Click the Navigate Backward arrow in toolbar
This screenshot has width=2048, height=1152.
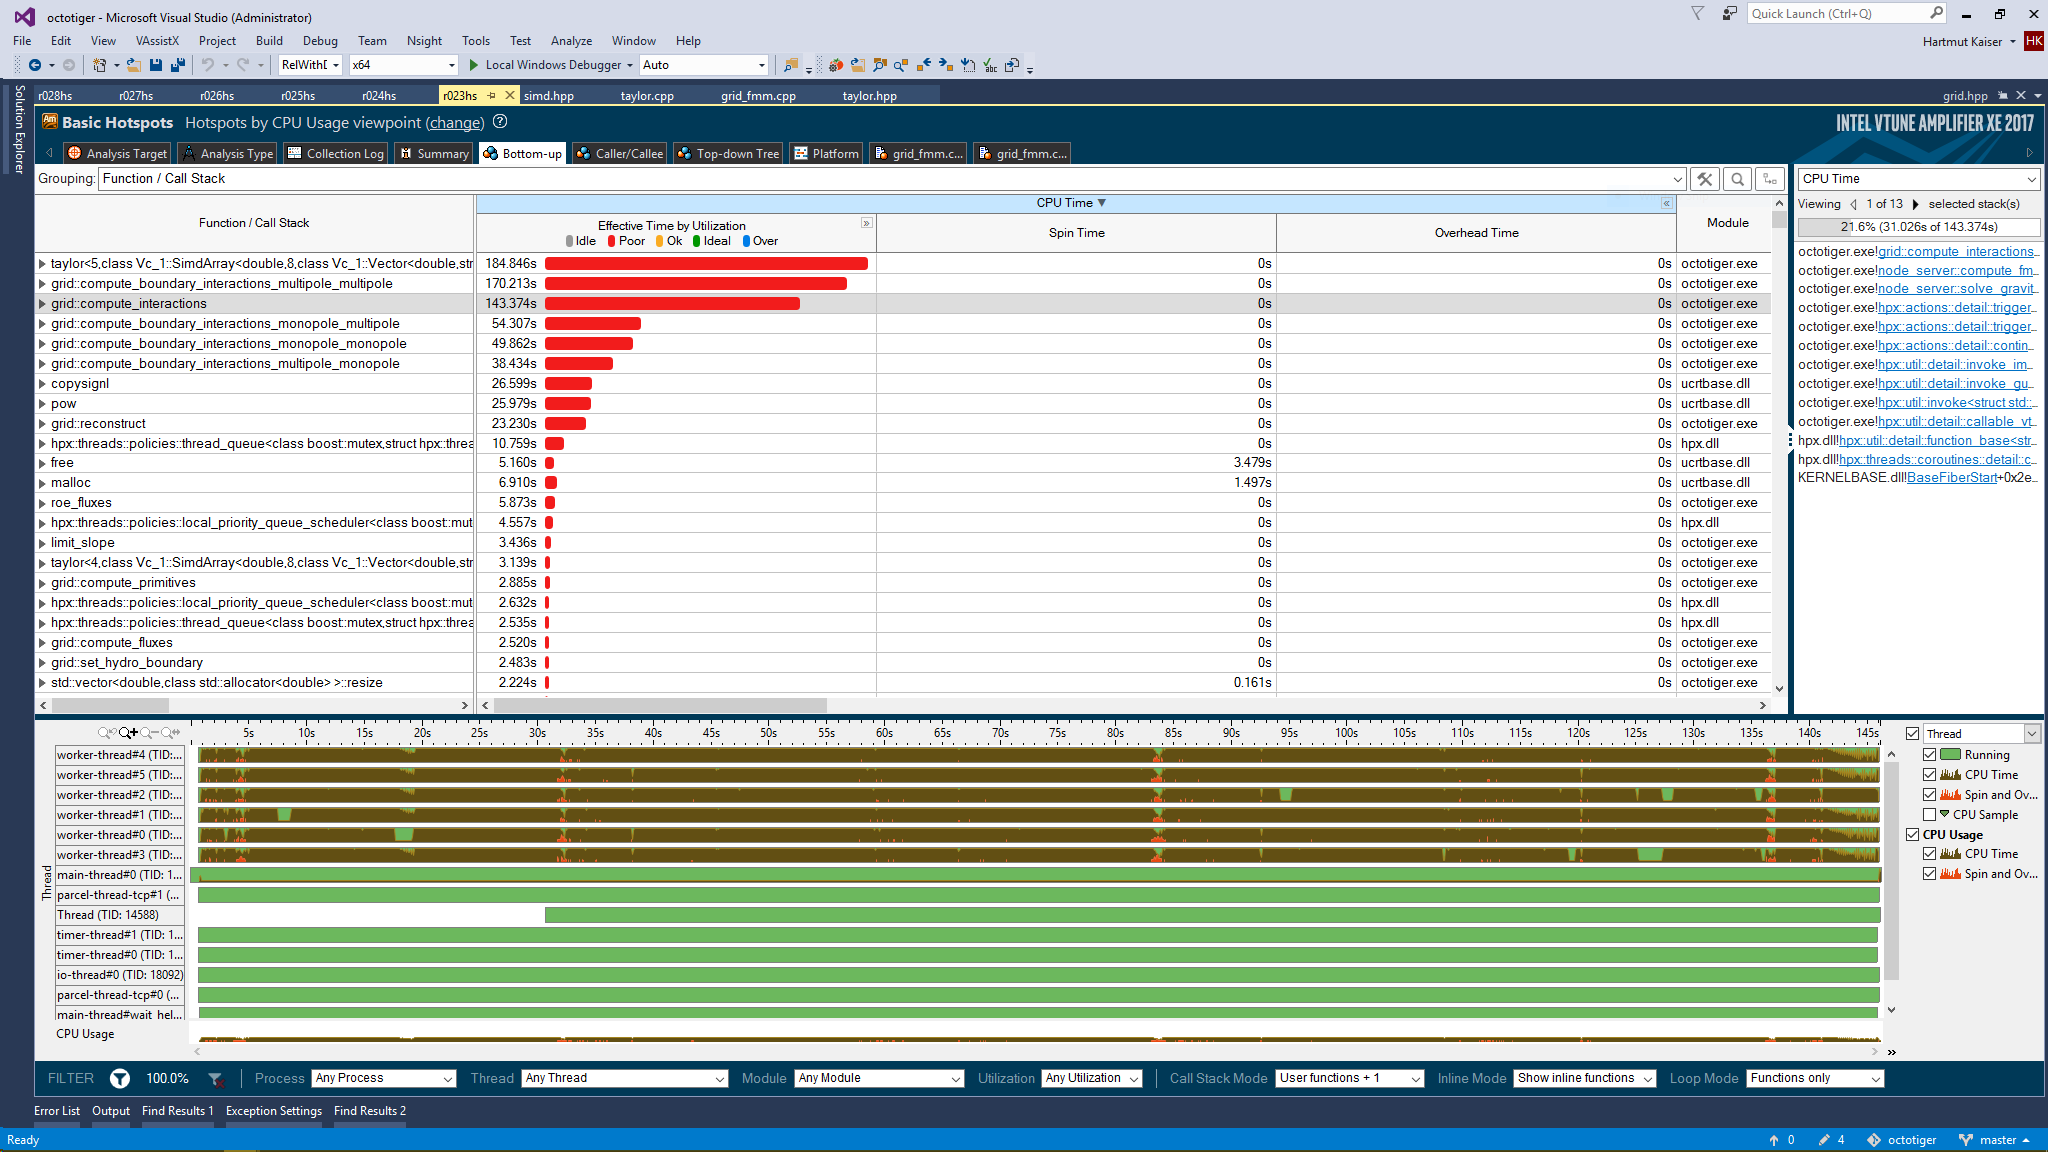point(35,65)
